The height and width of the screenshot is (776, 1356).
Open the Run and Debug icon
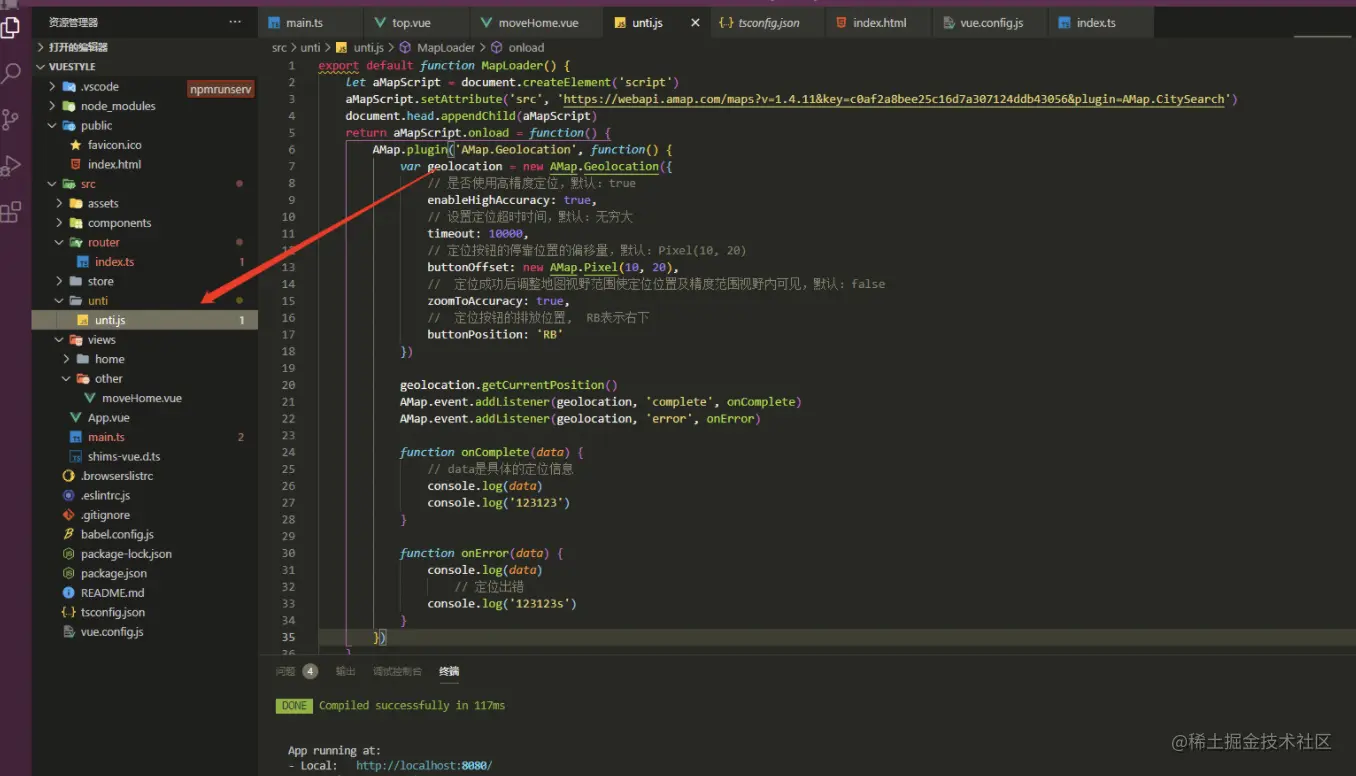(x=11, y=166)
